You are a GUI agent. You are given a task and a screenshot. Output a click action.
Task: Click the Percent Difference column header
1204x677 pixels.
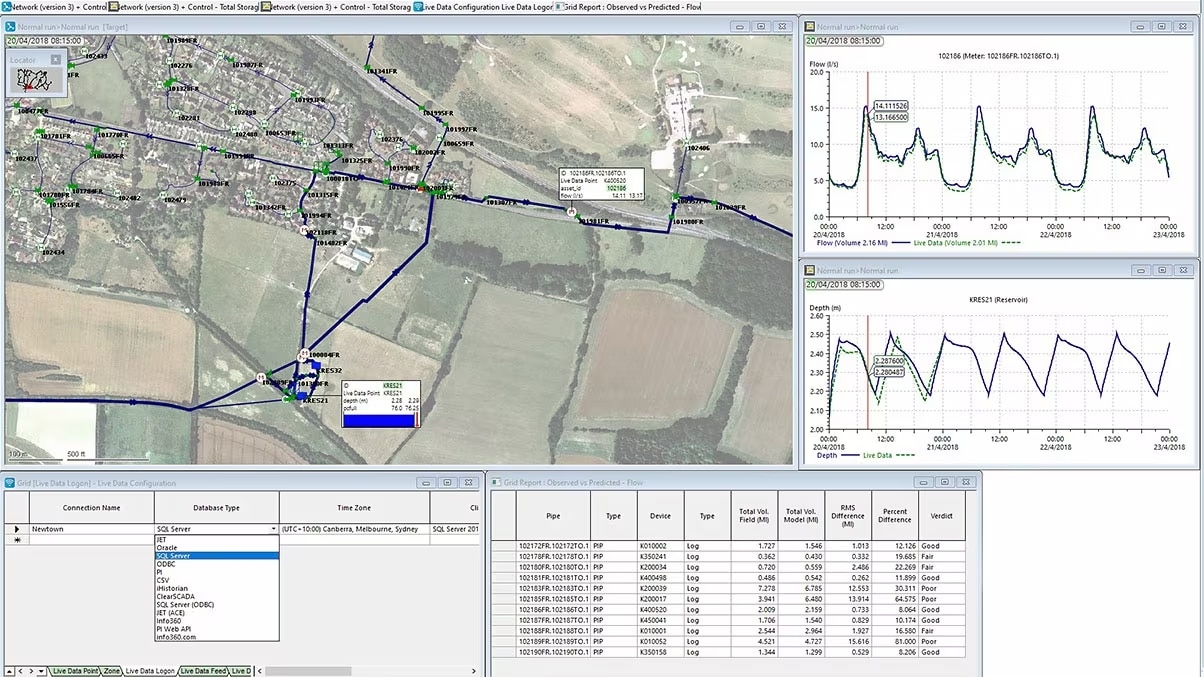[894, 516]
